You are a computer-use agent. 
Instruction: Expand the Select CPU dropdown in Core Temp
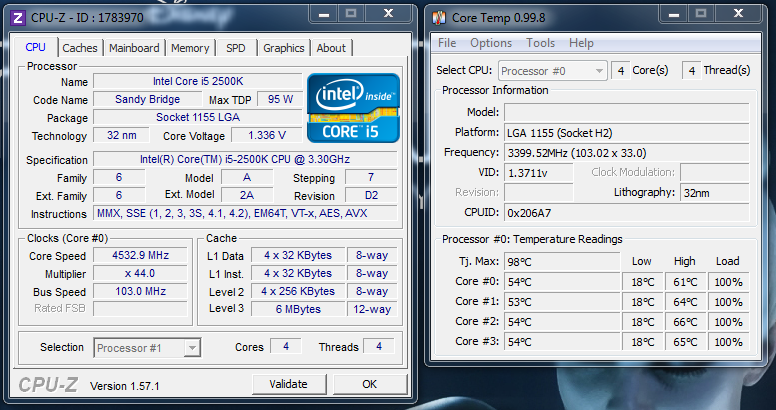point(552,71)
